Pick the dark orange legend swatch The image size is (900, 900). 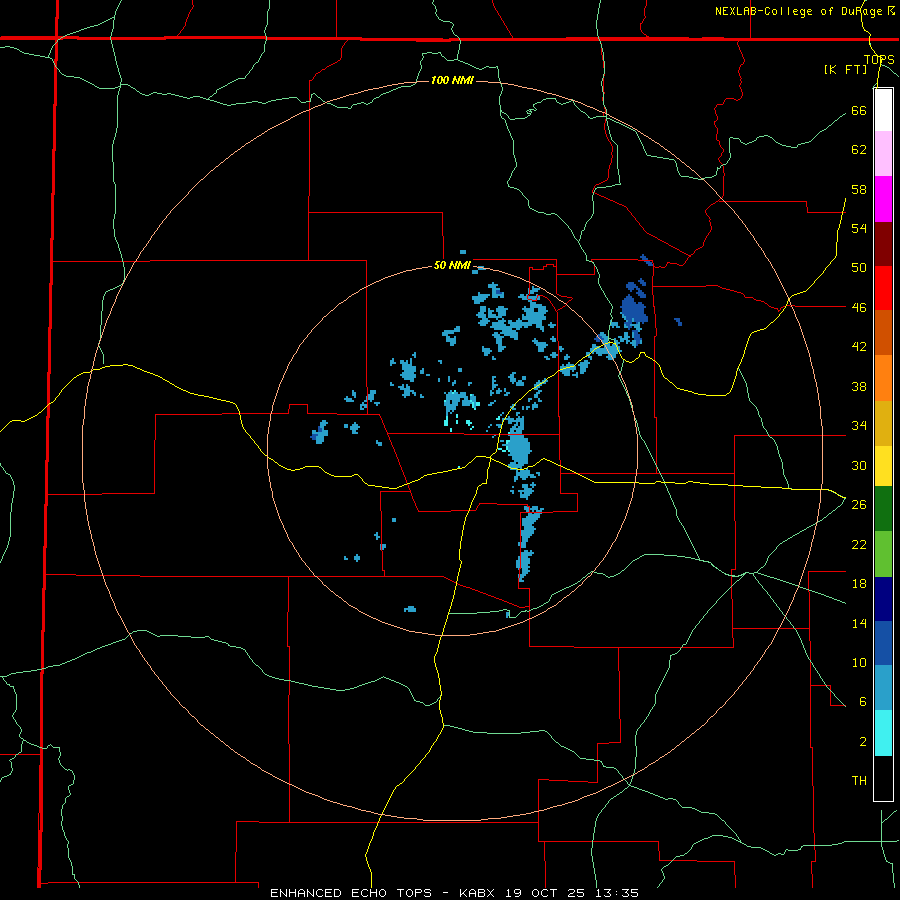click(883, 333)
